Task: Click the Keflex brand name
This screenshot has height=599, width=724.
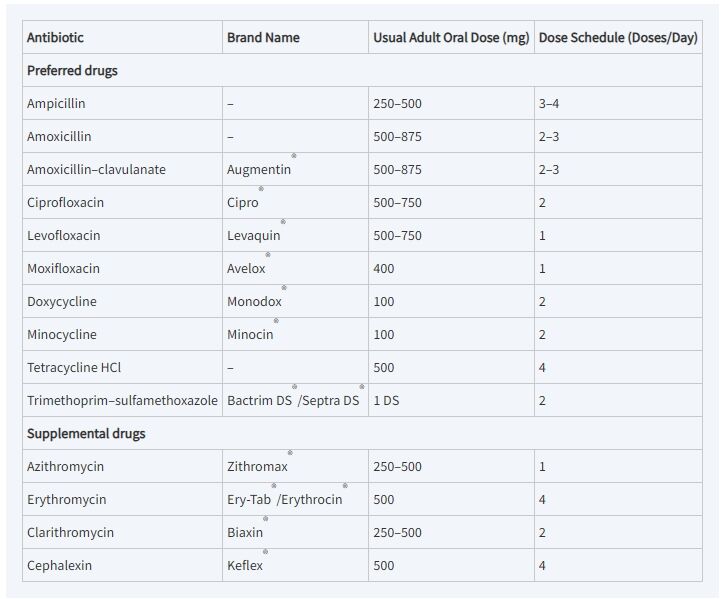Action: point(245,565)
